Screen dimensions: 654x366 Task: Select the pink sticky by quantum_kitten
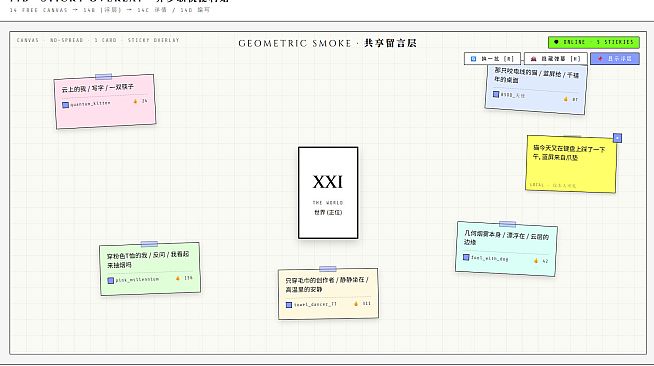105,102
